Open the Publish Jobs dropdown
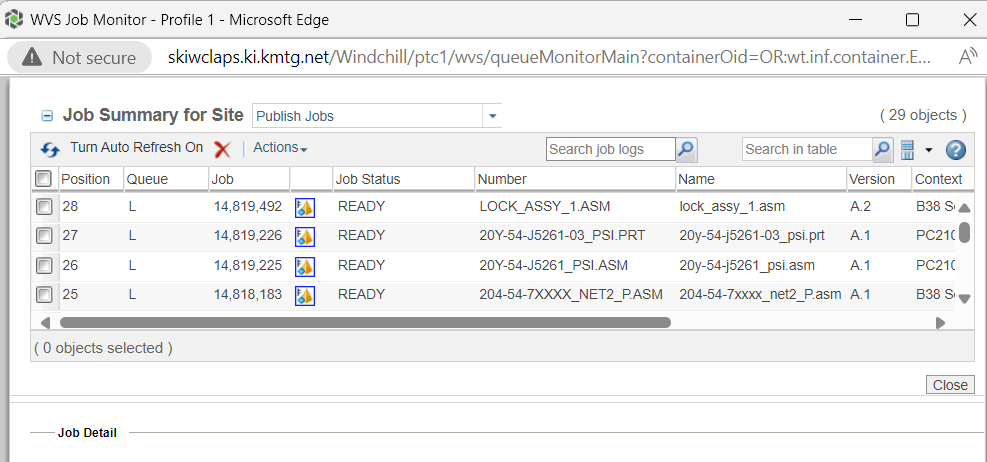The image size is (987, 462). (492, 116)
